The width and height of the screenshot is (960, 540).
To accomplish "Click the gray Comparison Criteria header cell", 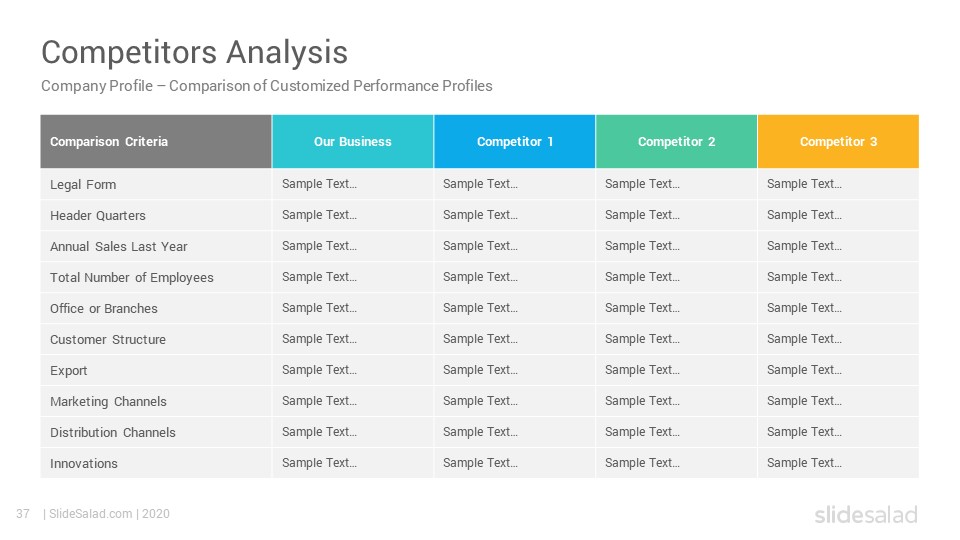I will point(156,141).
